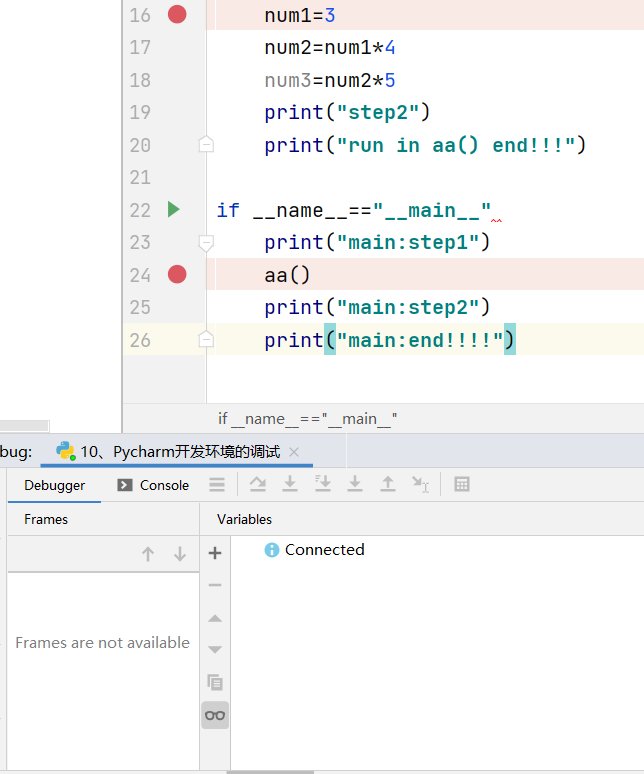This screenshot has width=644, height=774.
Task: Place the cursor on 'num3=num2*5' line
Action: pyautogui.click(x=330, y=80)
